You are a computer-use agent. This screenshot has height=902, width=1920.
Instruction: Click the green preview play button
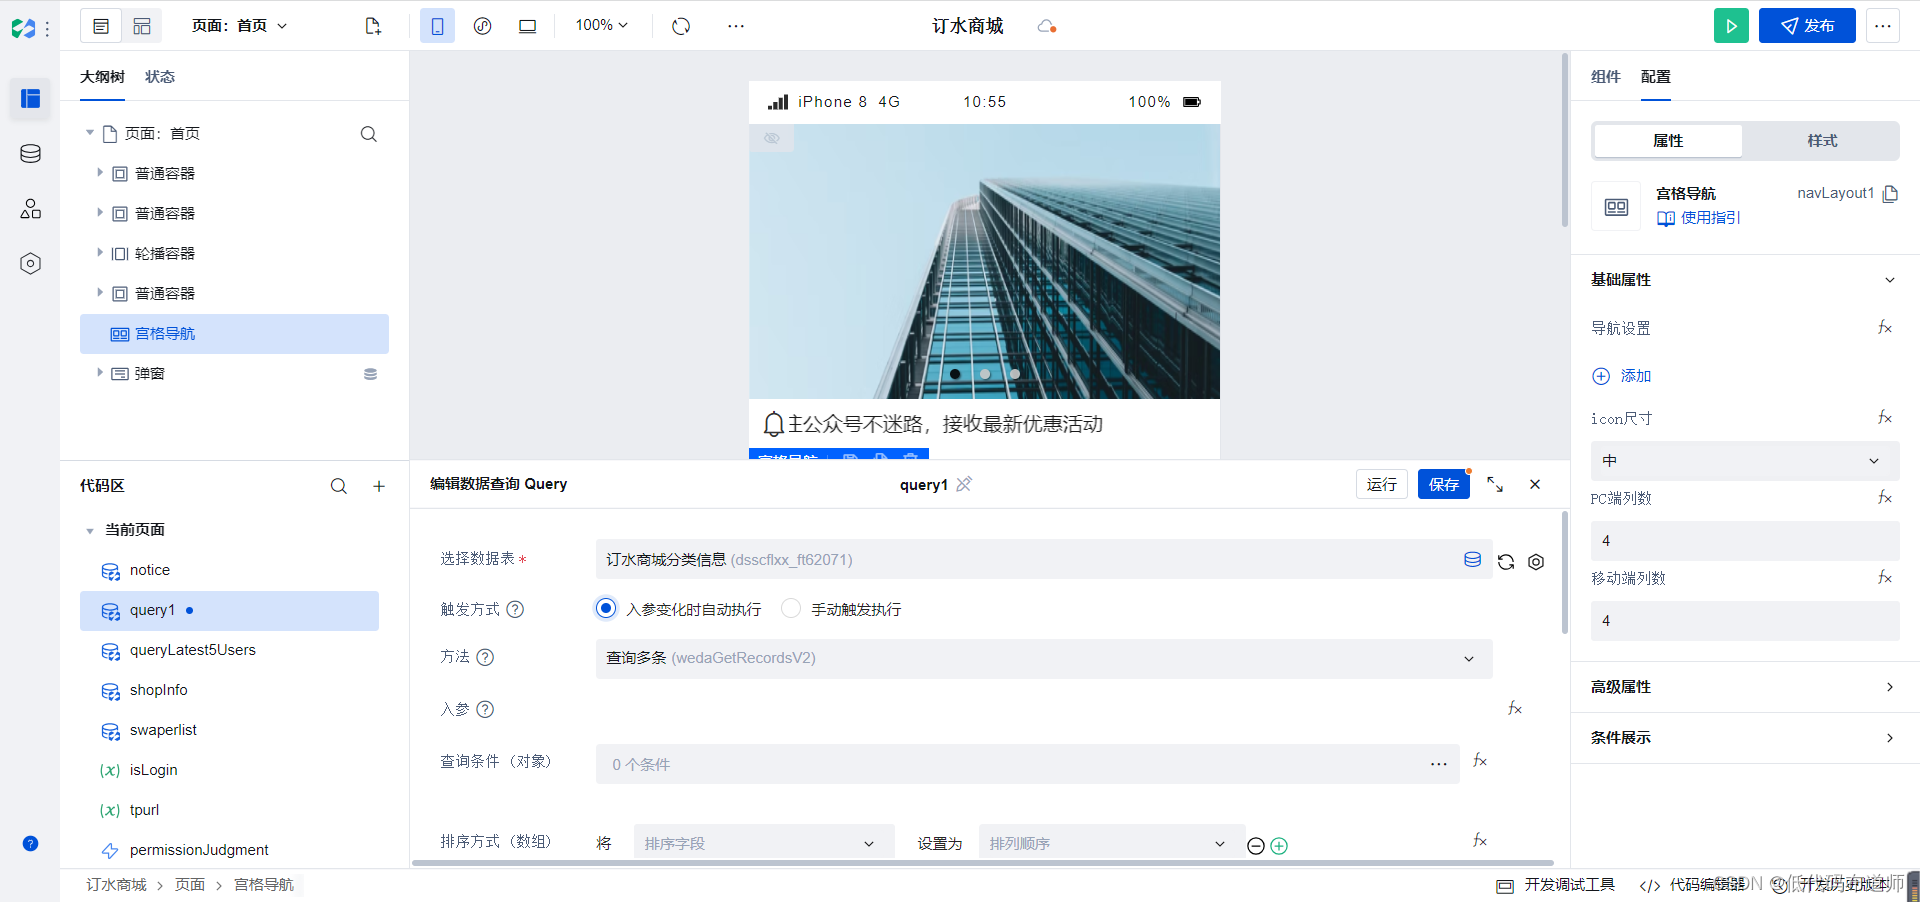pos(1731,26)
